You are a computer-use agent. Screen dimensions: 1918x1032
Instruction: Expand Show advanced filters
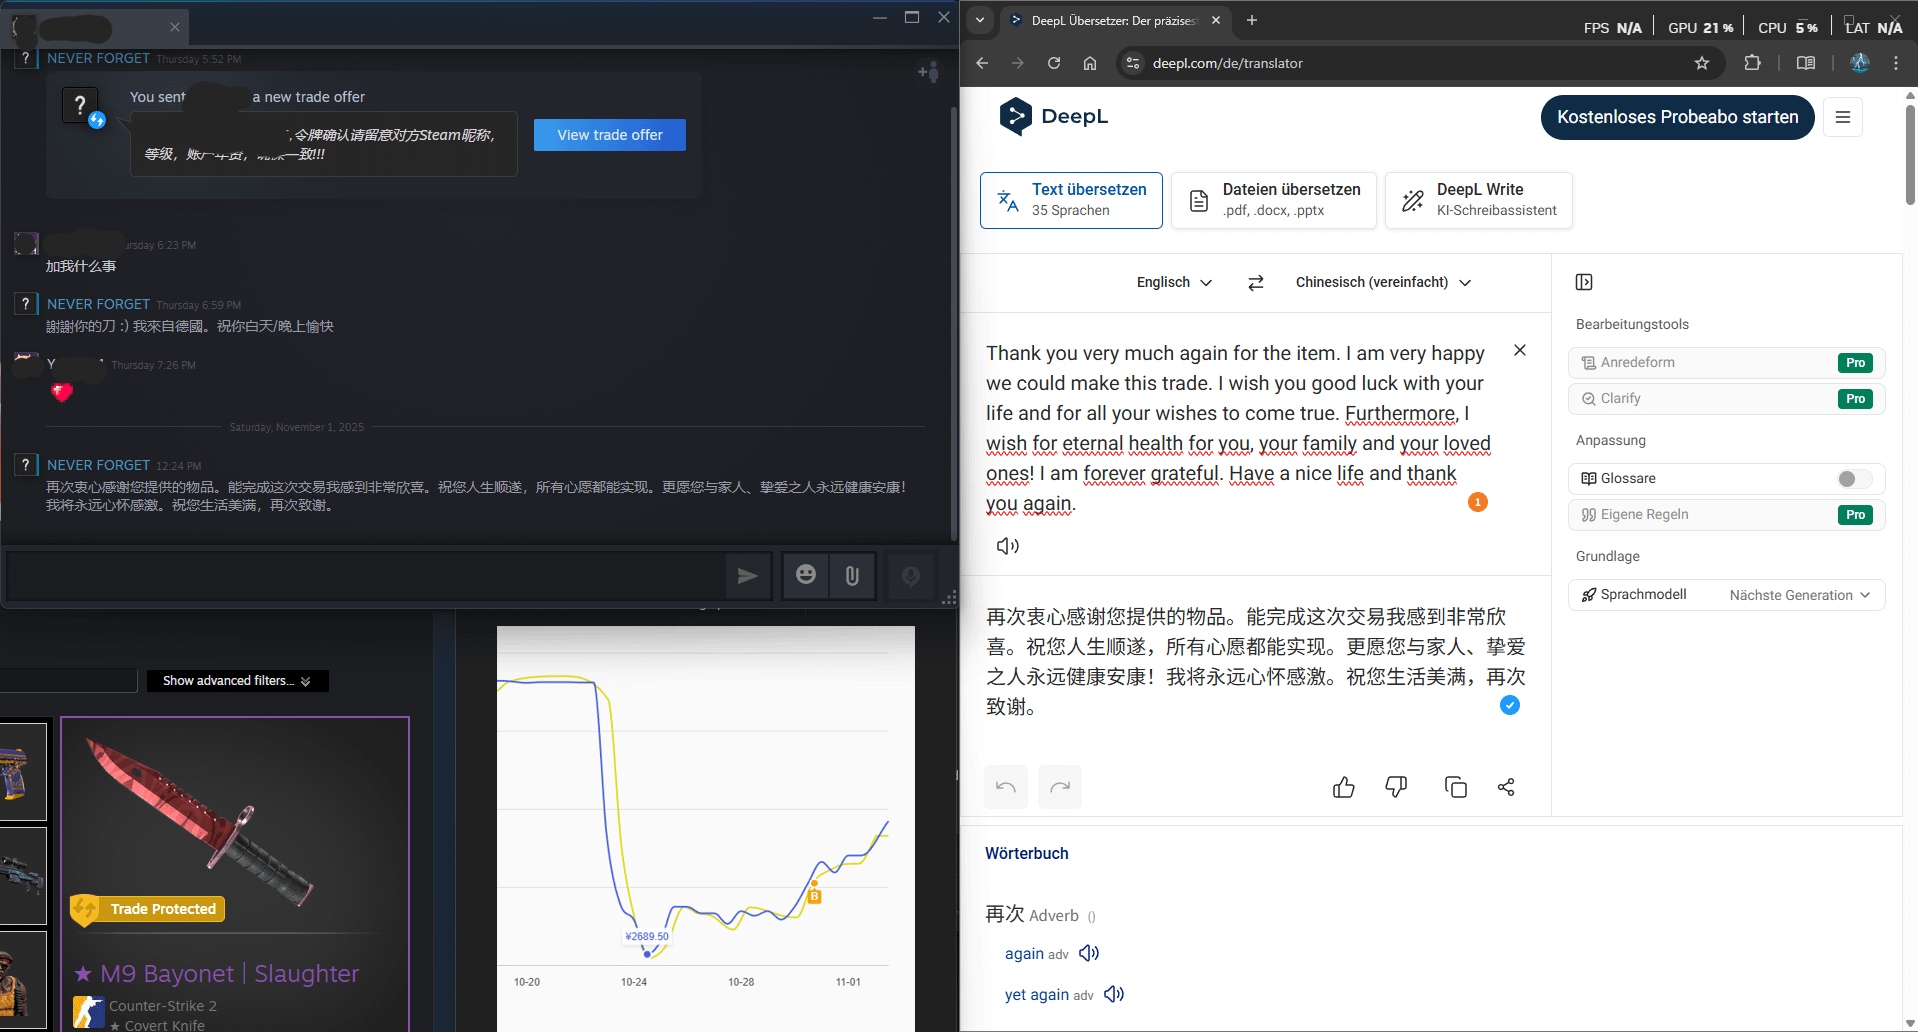[238, 681]
